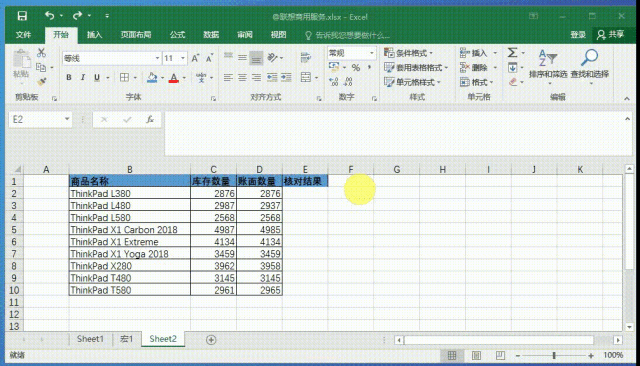Click the Borders icon
This screenshot has height=366, width=640.
coord(124,78)
